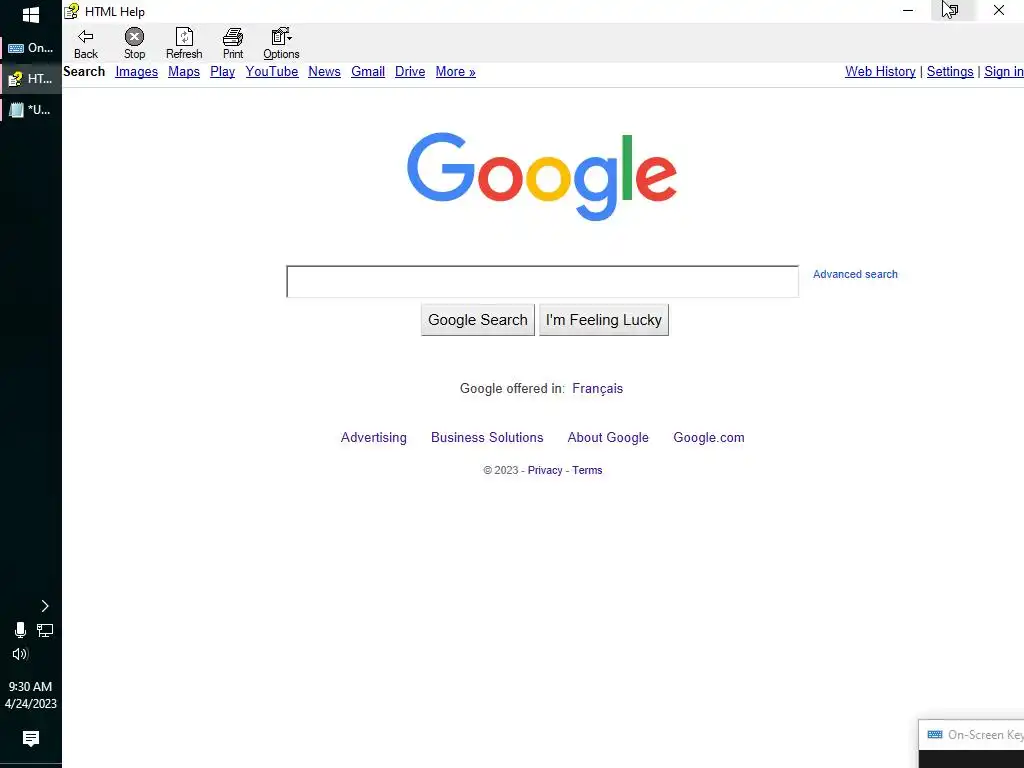Open the network tray icon
Image resolution: width=1024 pixels, height=768 pixels.
(x=45, y=630)
